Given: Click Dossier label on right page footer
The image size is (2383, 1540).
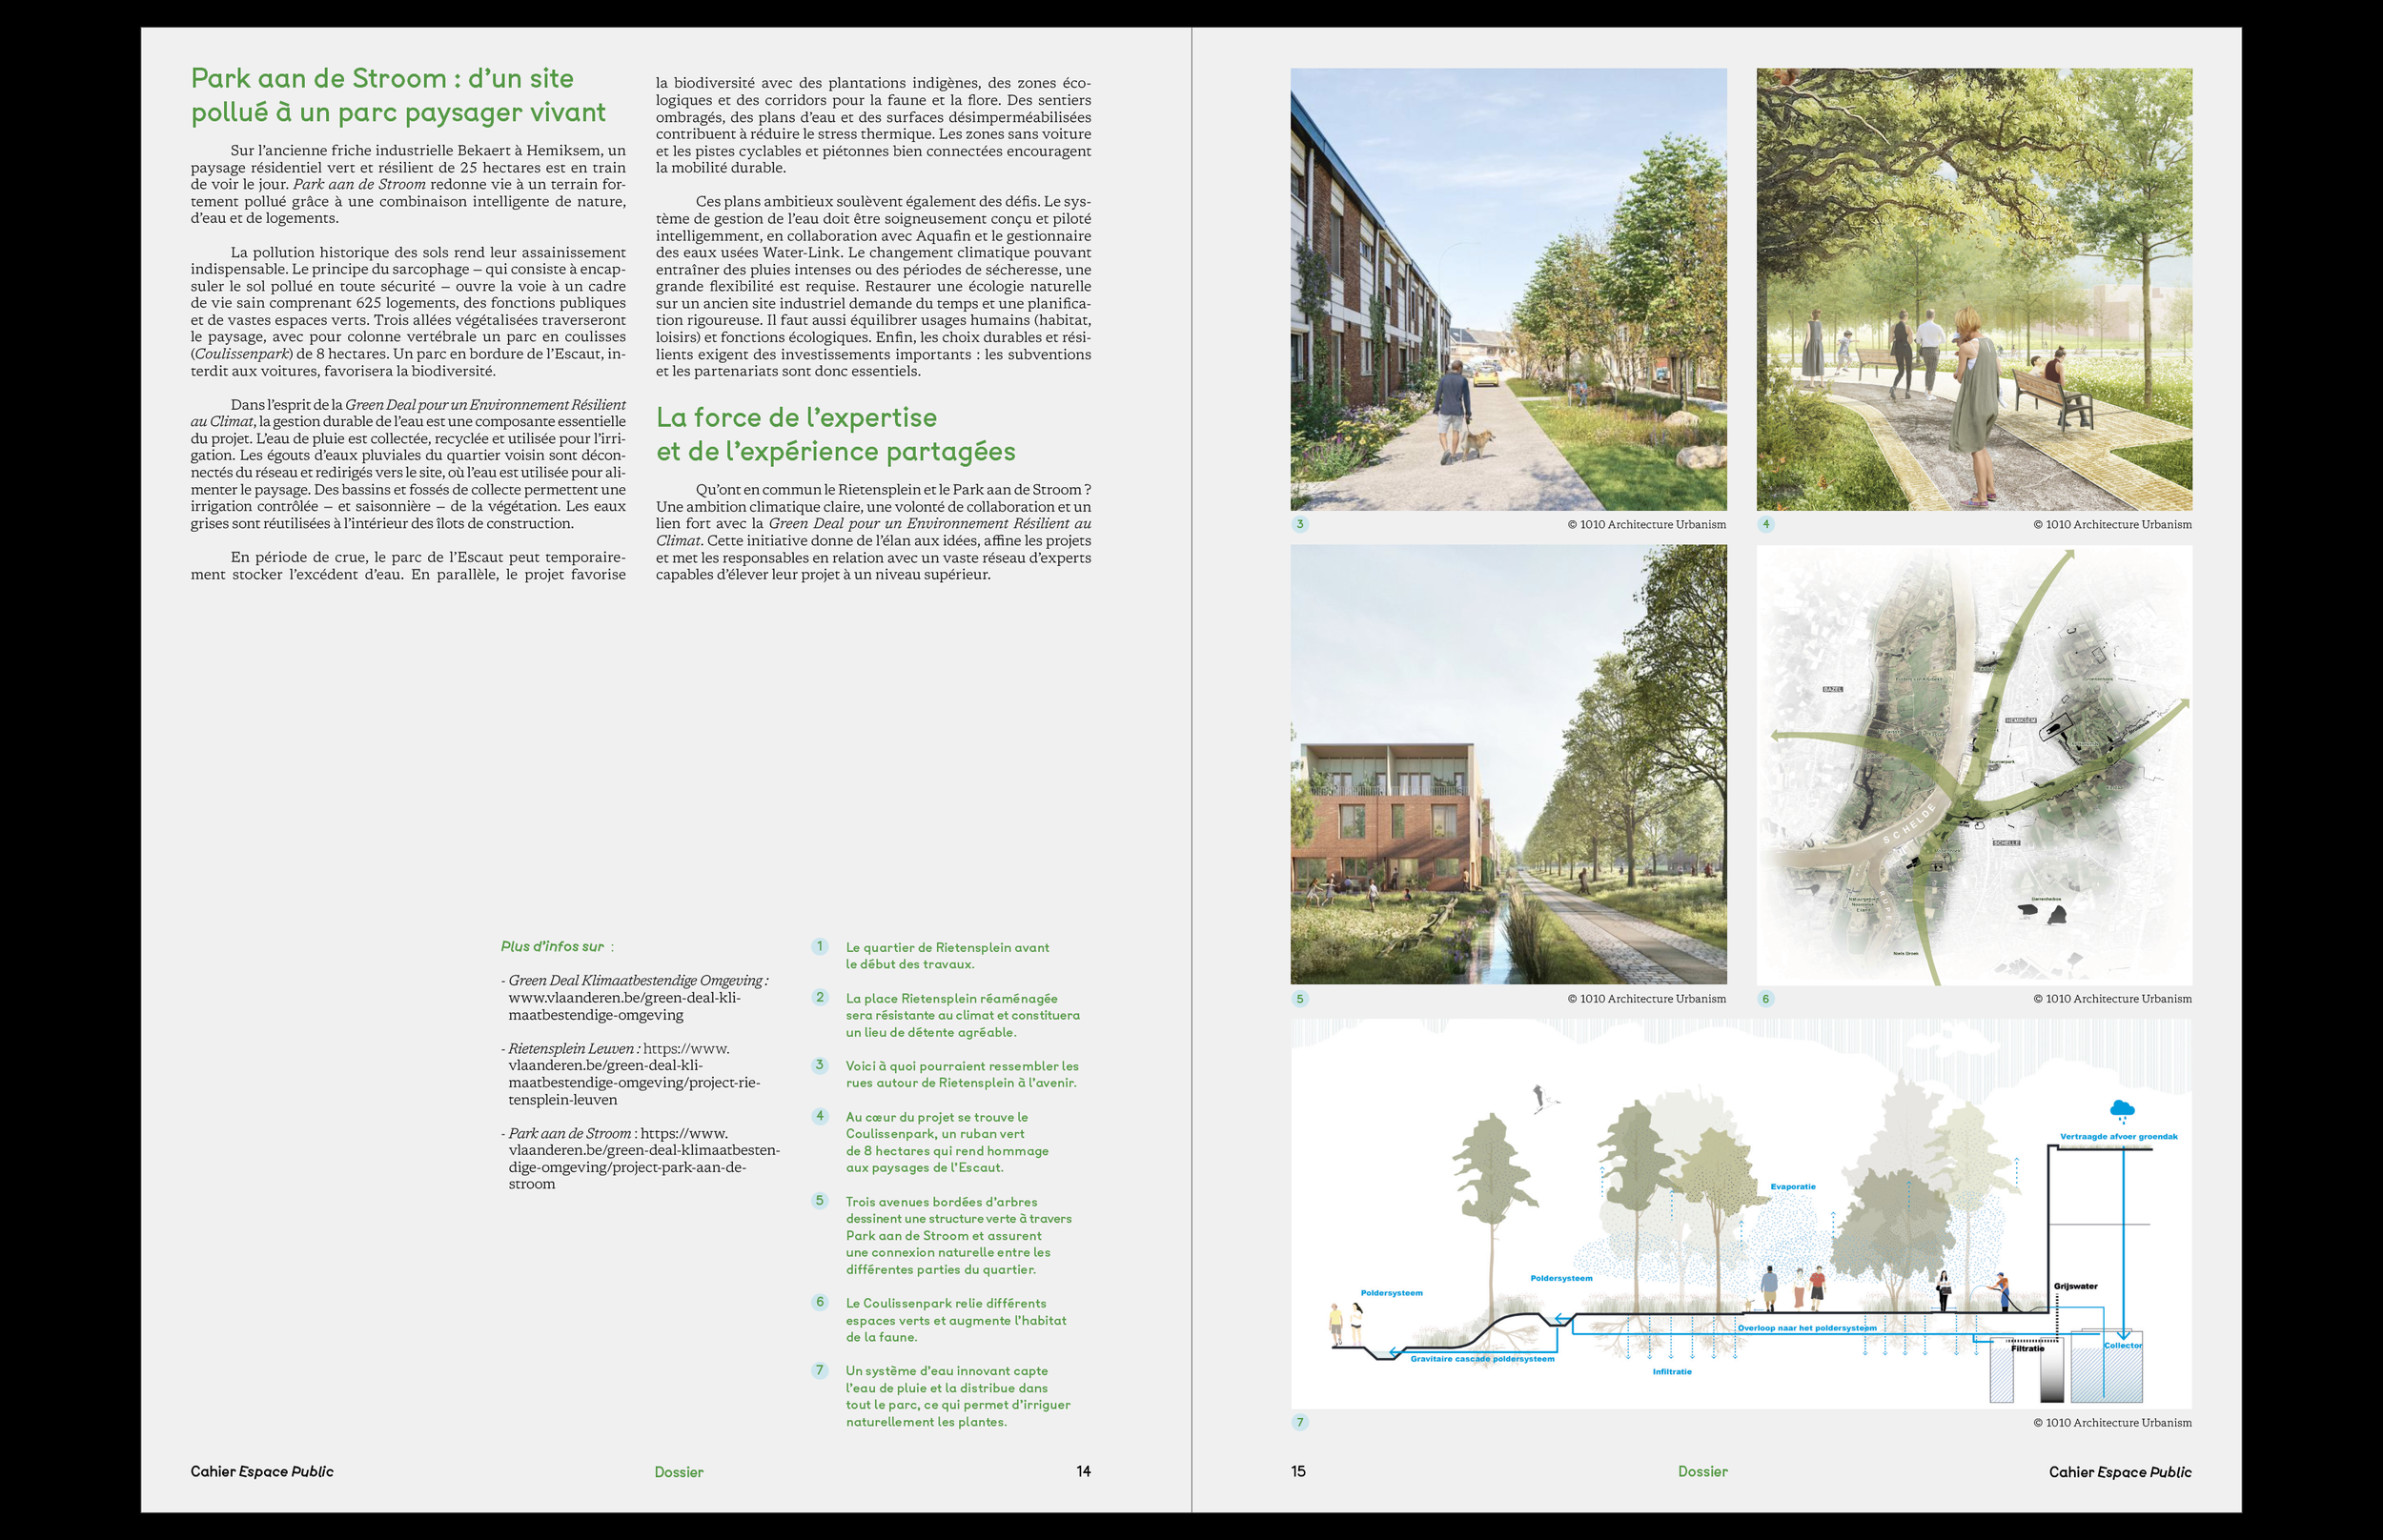Looking at the screenshot, I should click(x=1702, y=1471).
